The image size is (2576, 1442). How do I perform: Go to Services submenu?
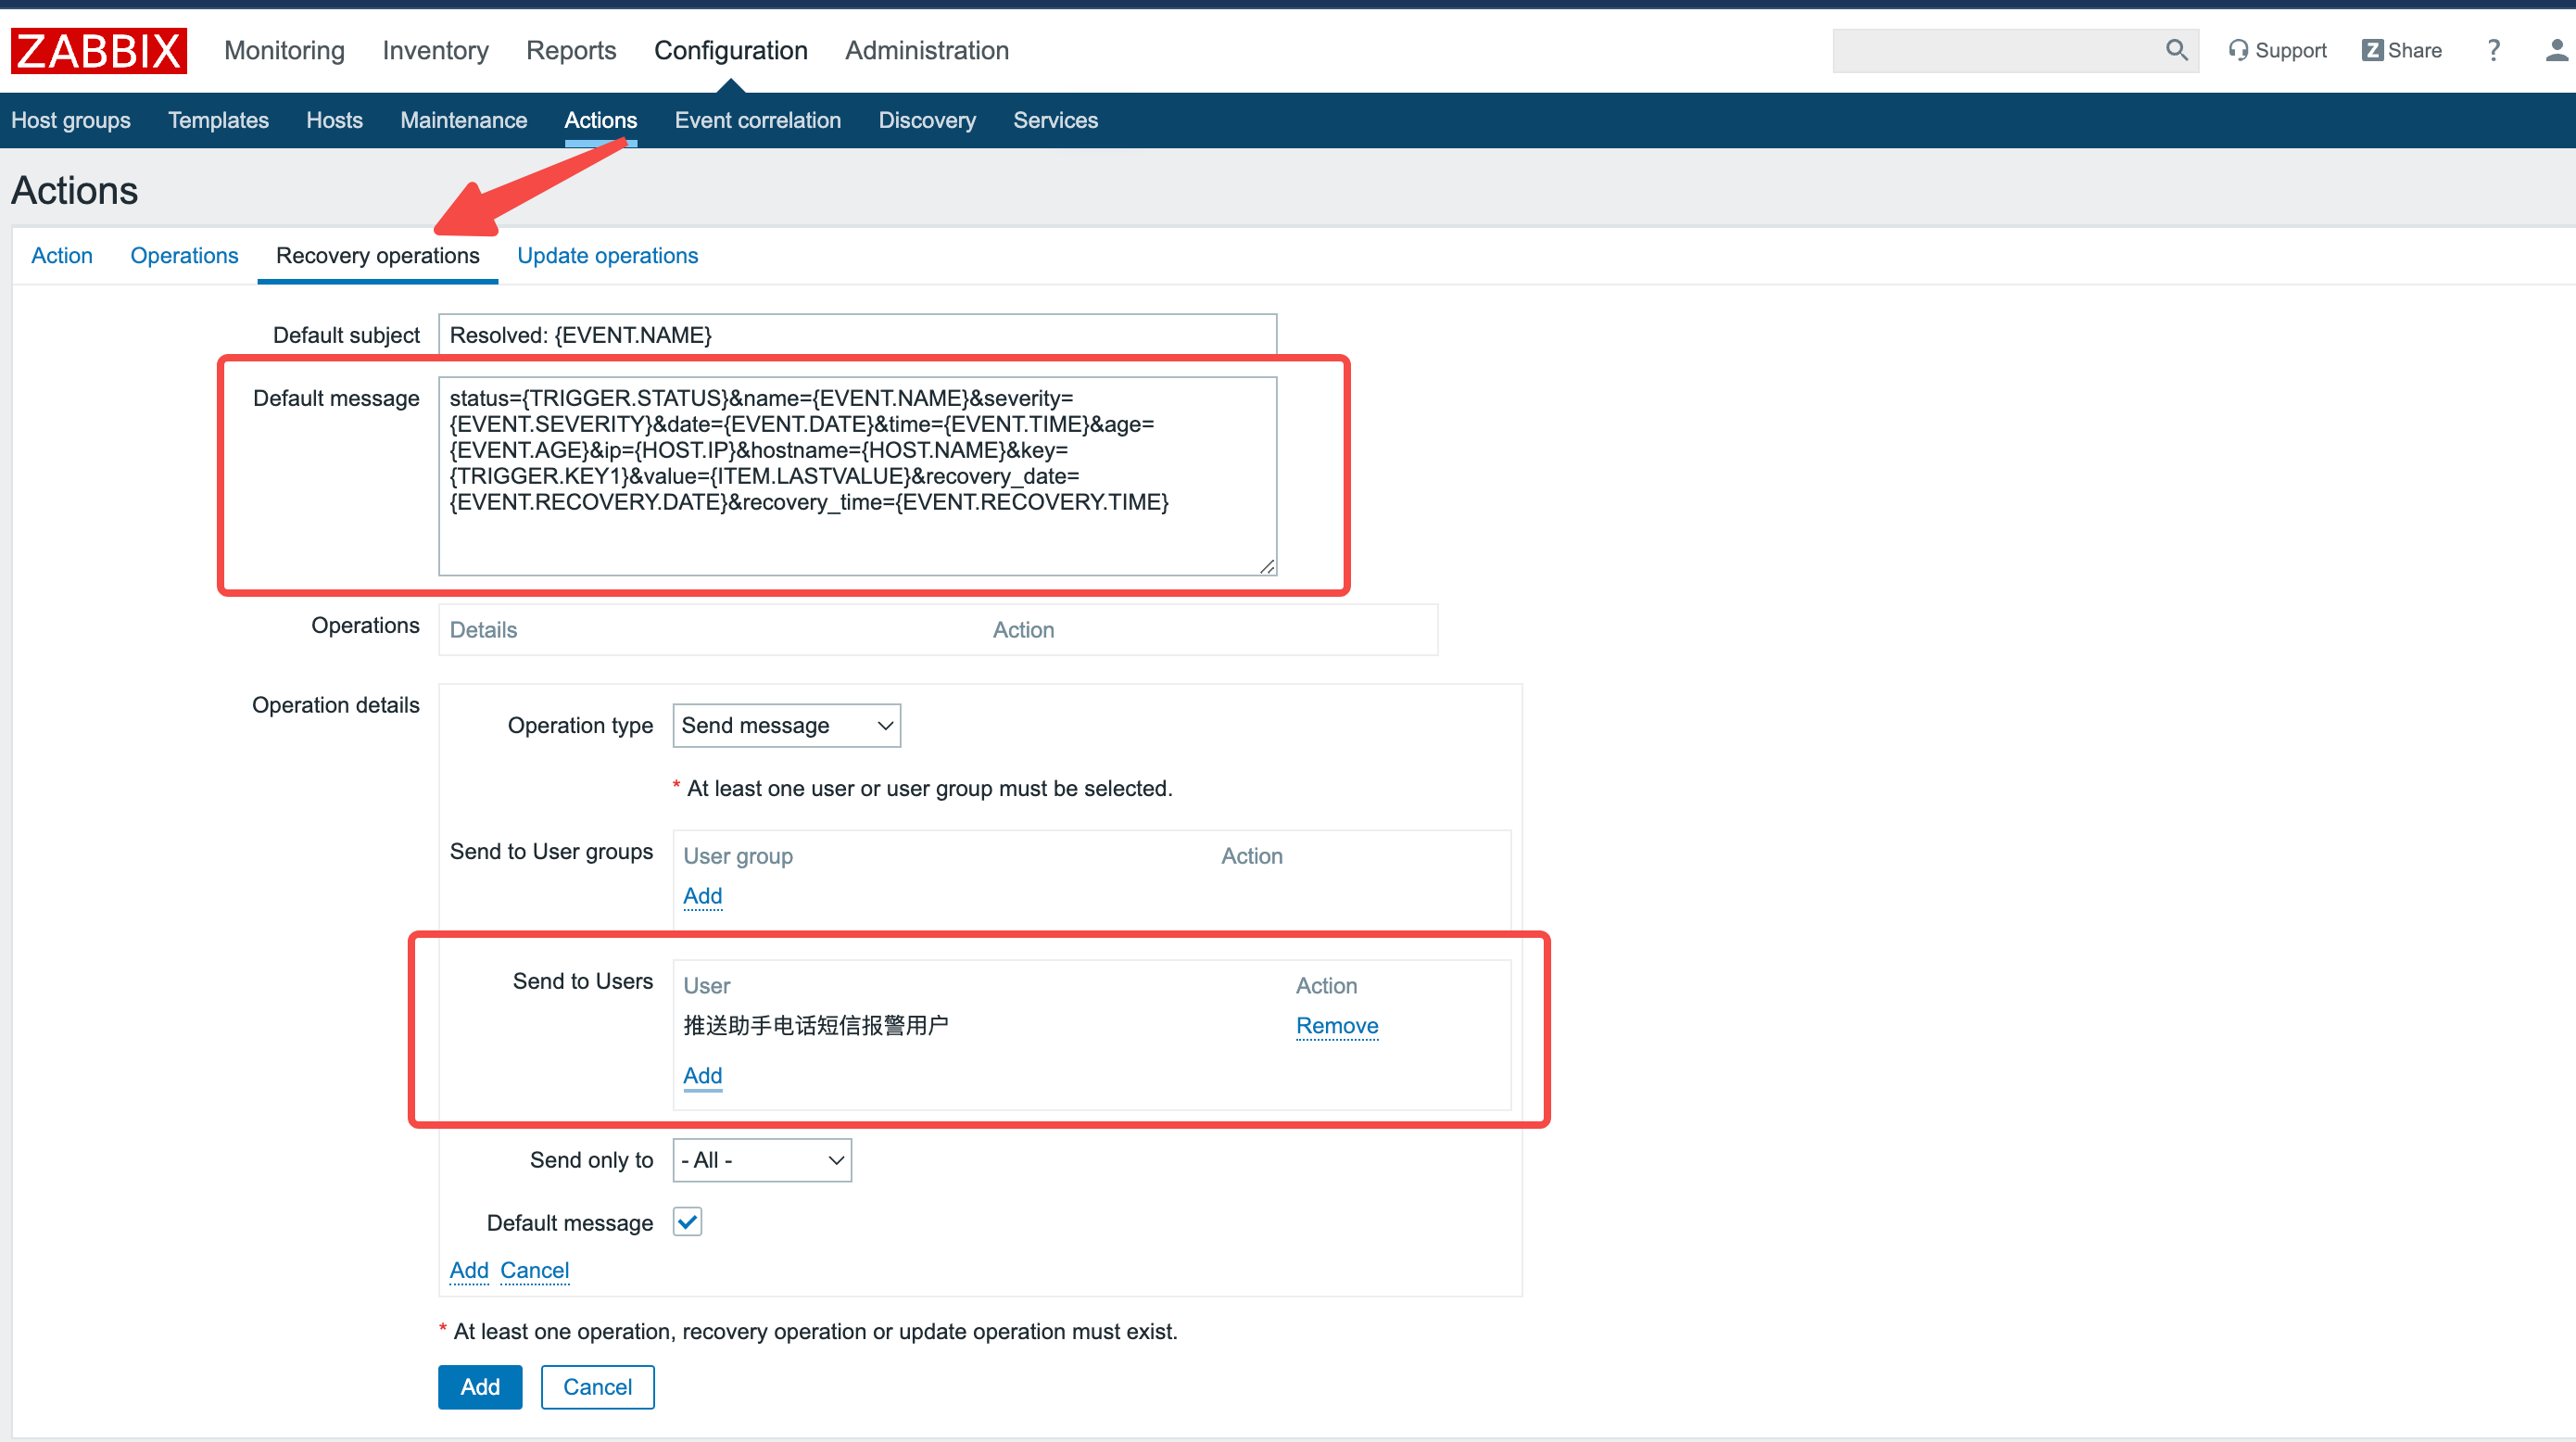[x=1055, y=120]
